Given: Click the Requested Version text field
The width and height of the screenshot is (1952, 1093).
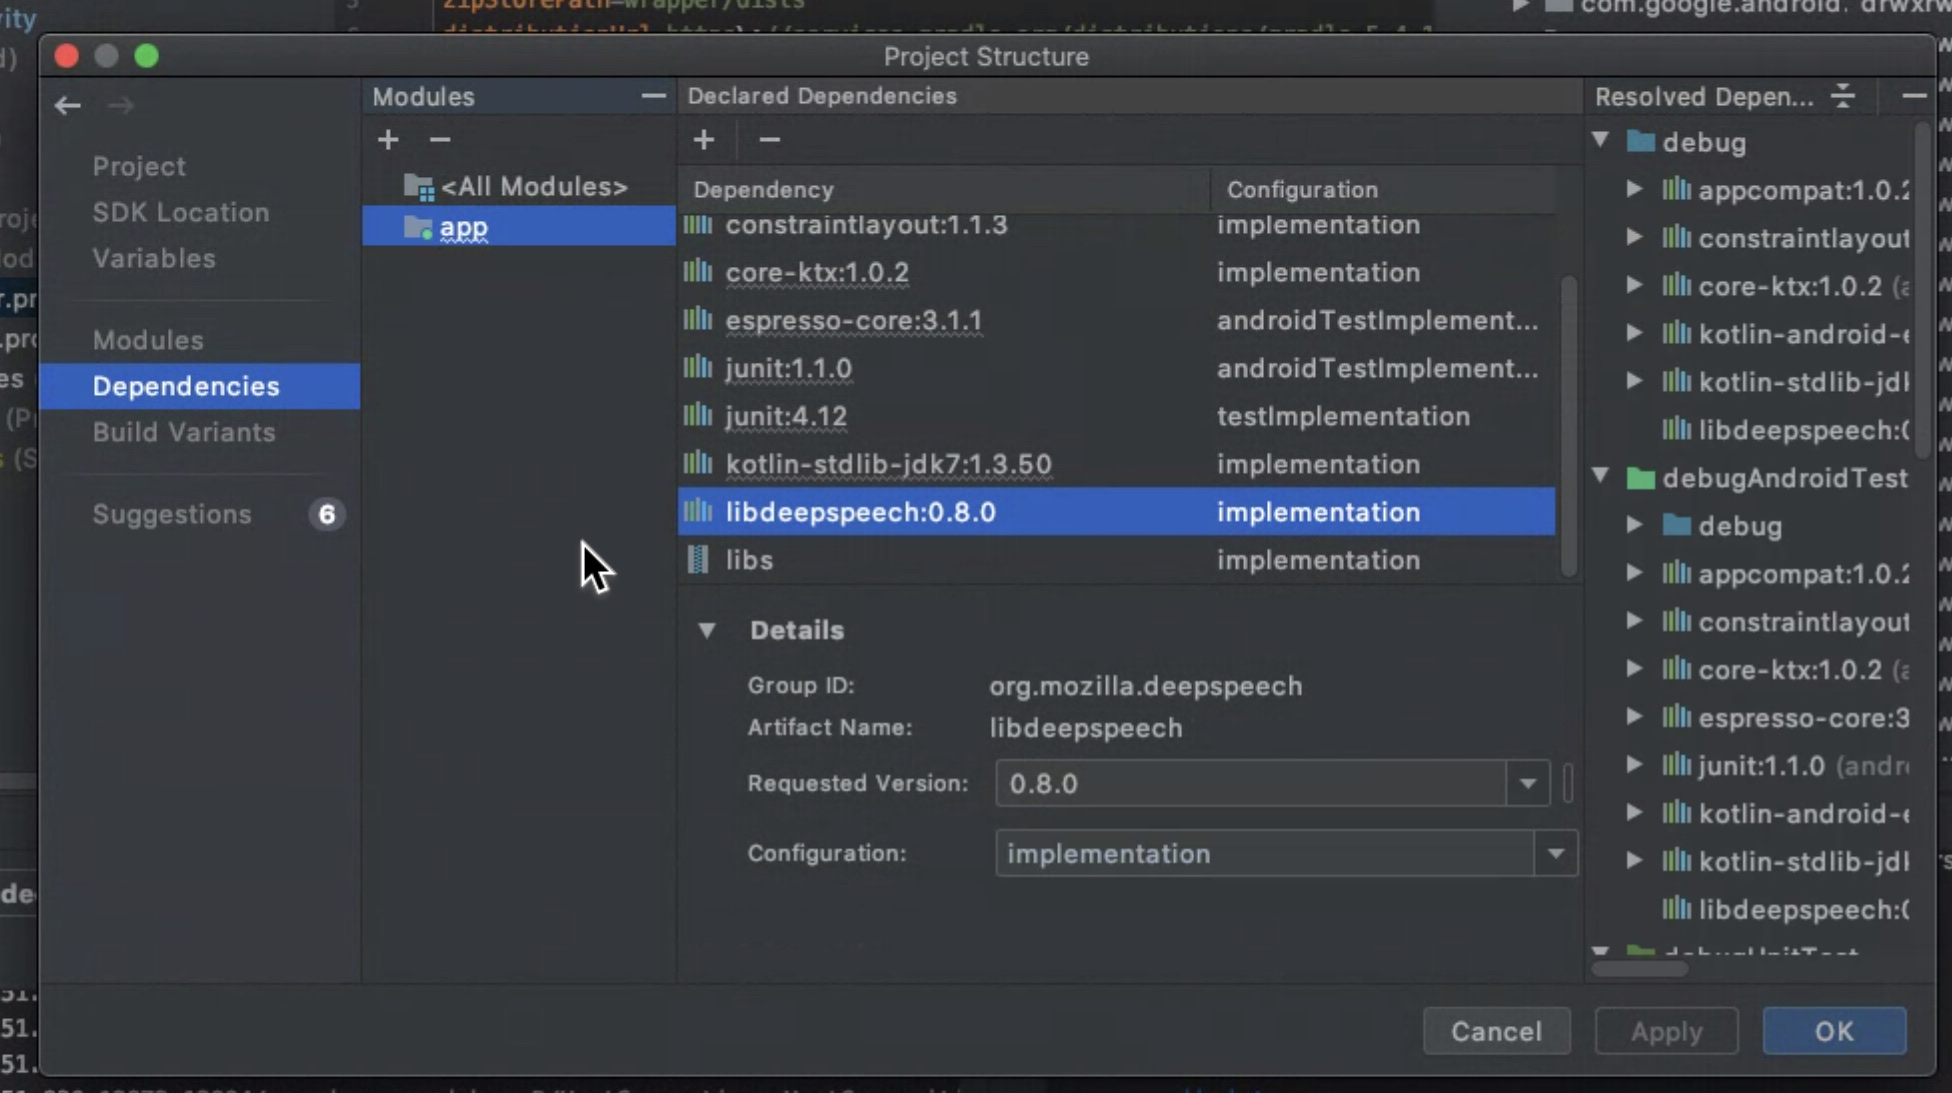Looking at the screenshot, I should tap(1250, 783).
